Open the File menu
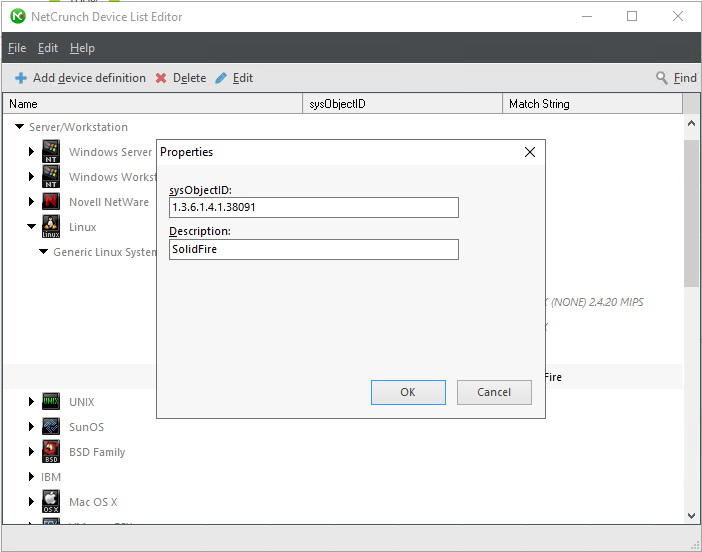 pos(17,48)
